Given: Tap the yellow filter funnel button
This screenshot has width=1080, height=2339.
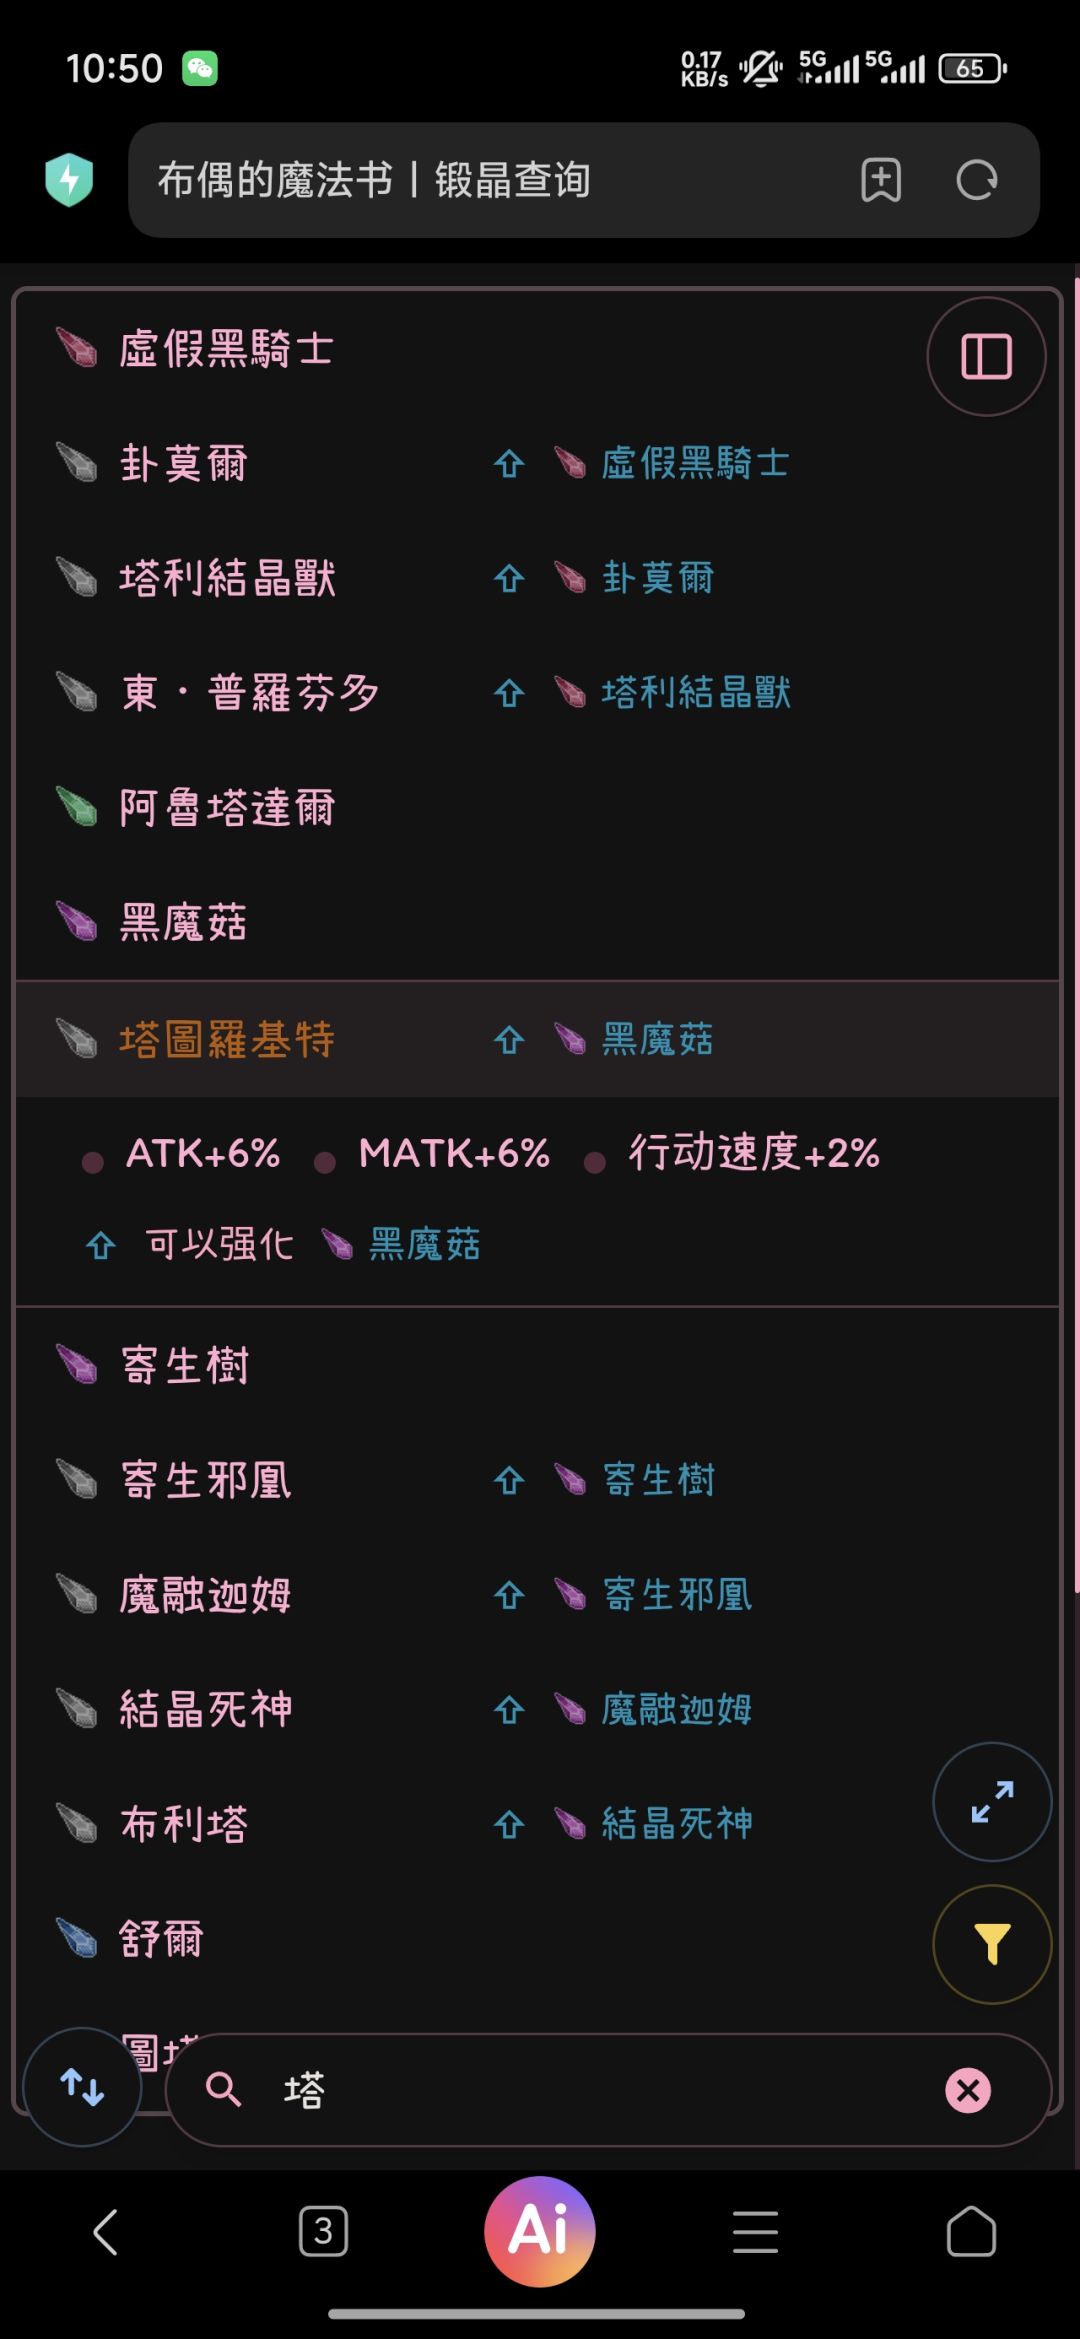Looking at the screenshot, I should point(992,1944).
